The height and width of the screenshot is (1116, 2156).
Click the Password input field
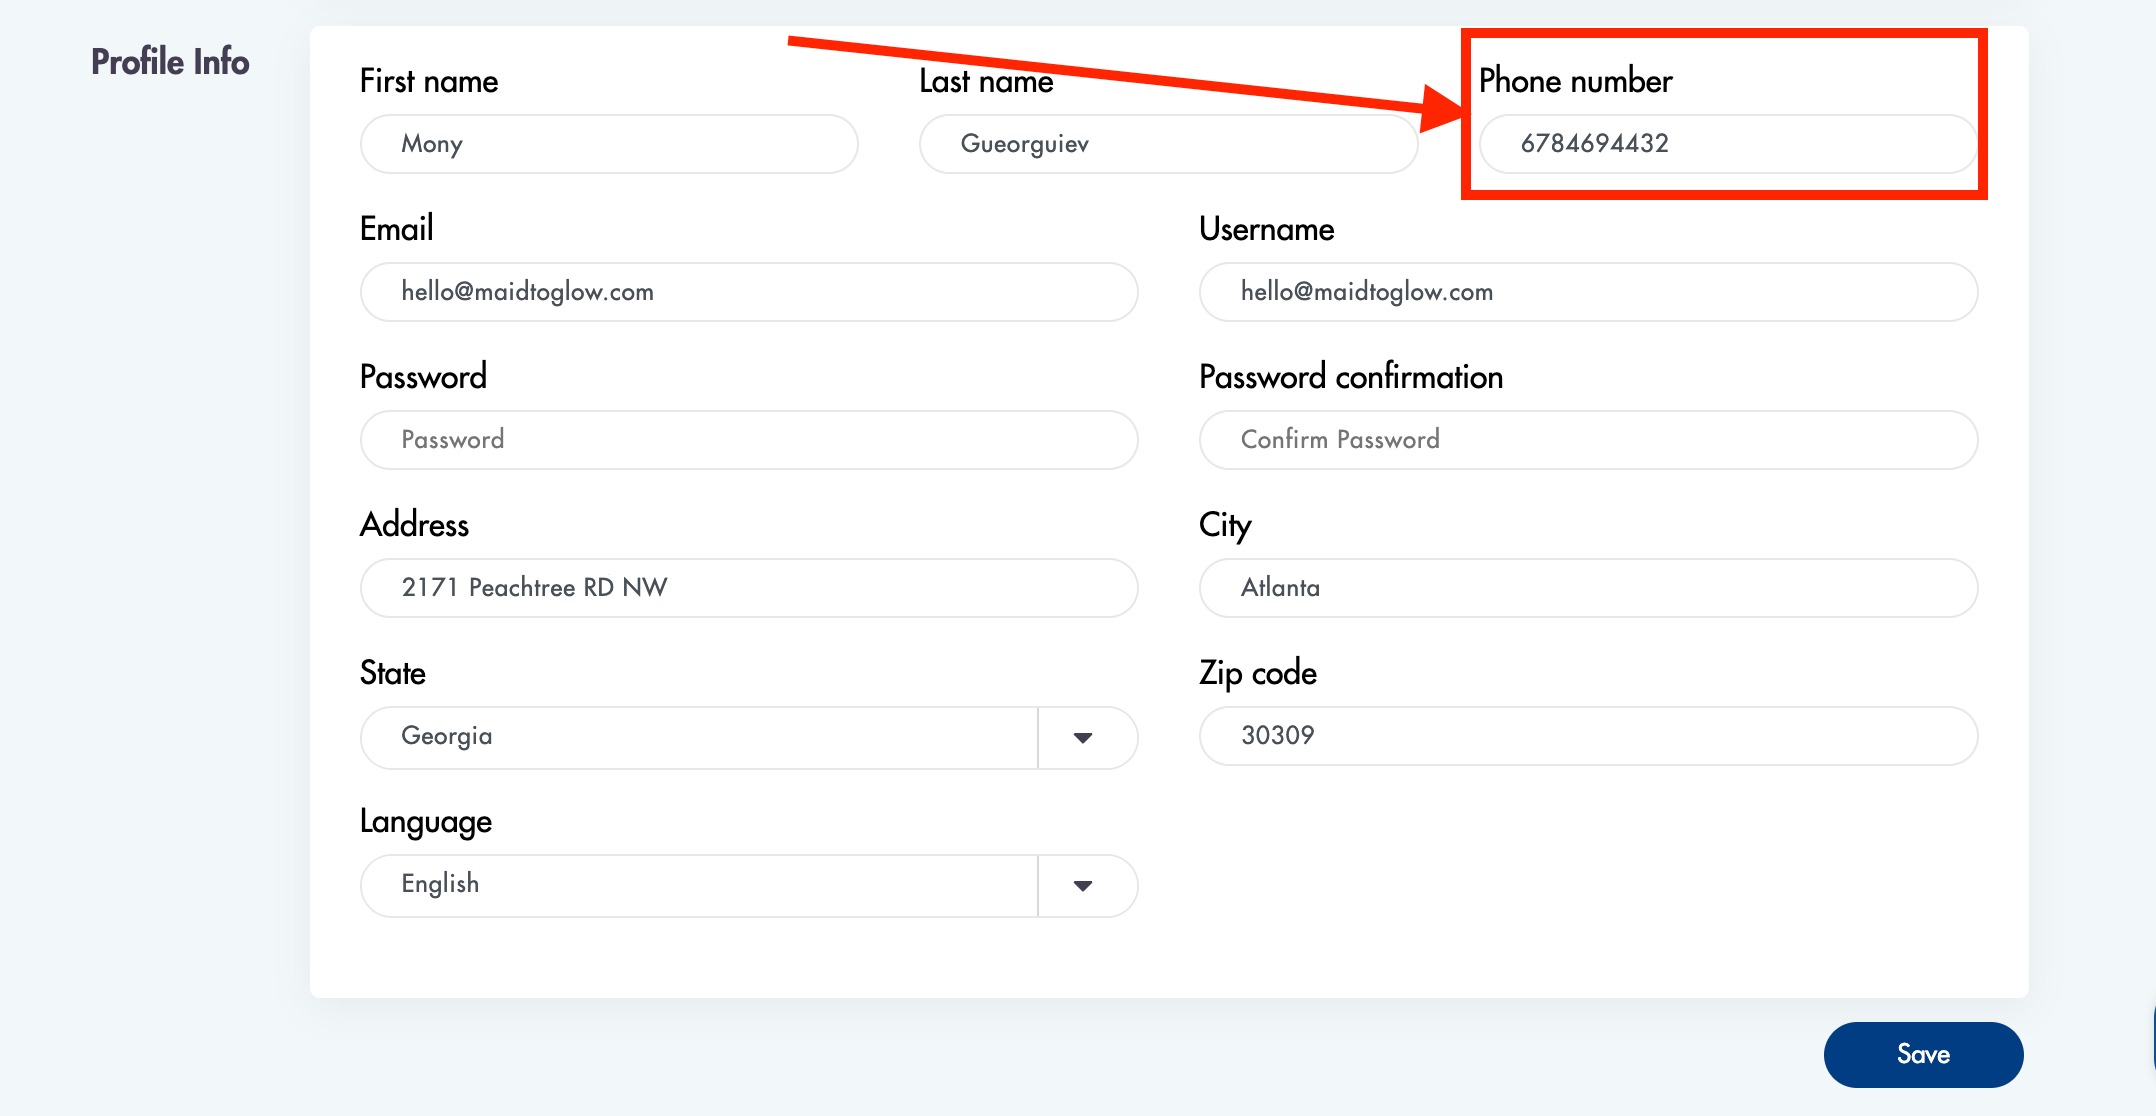click(x=748, y=440)
